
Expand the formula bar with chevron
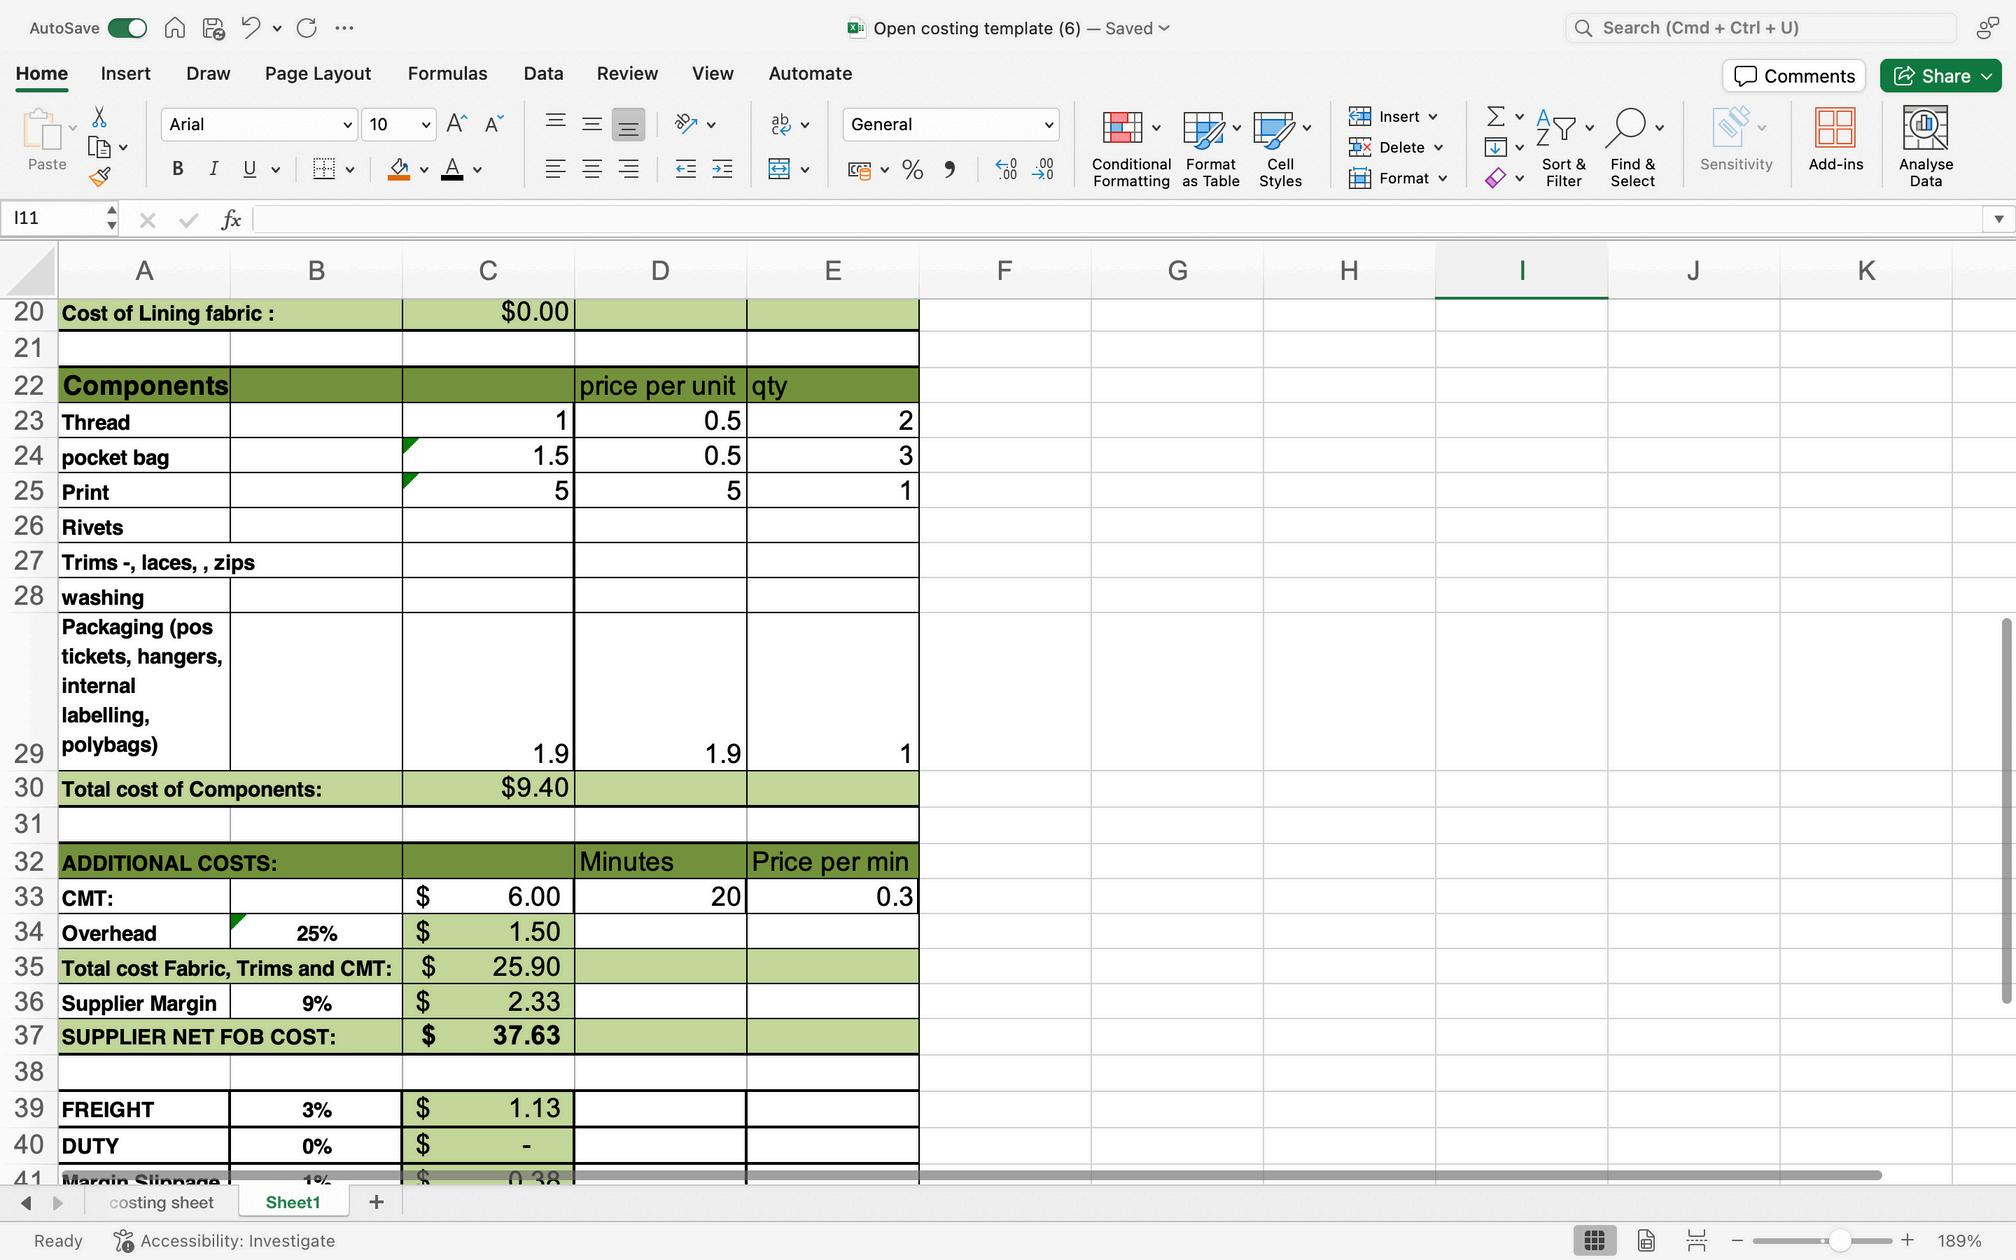(1998, 219)
